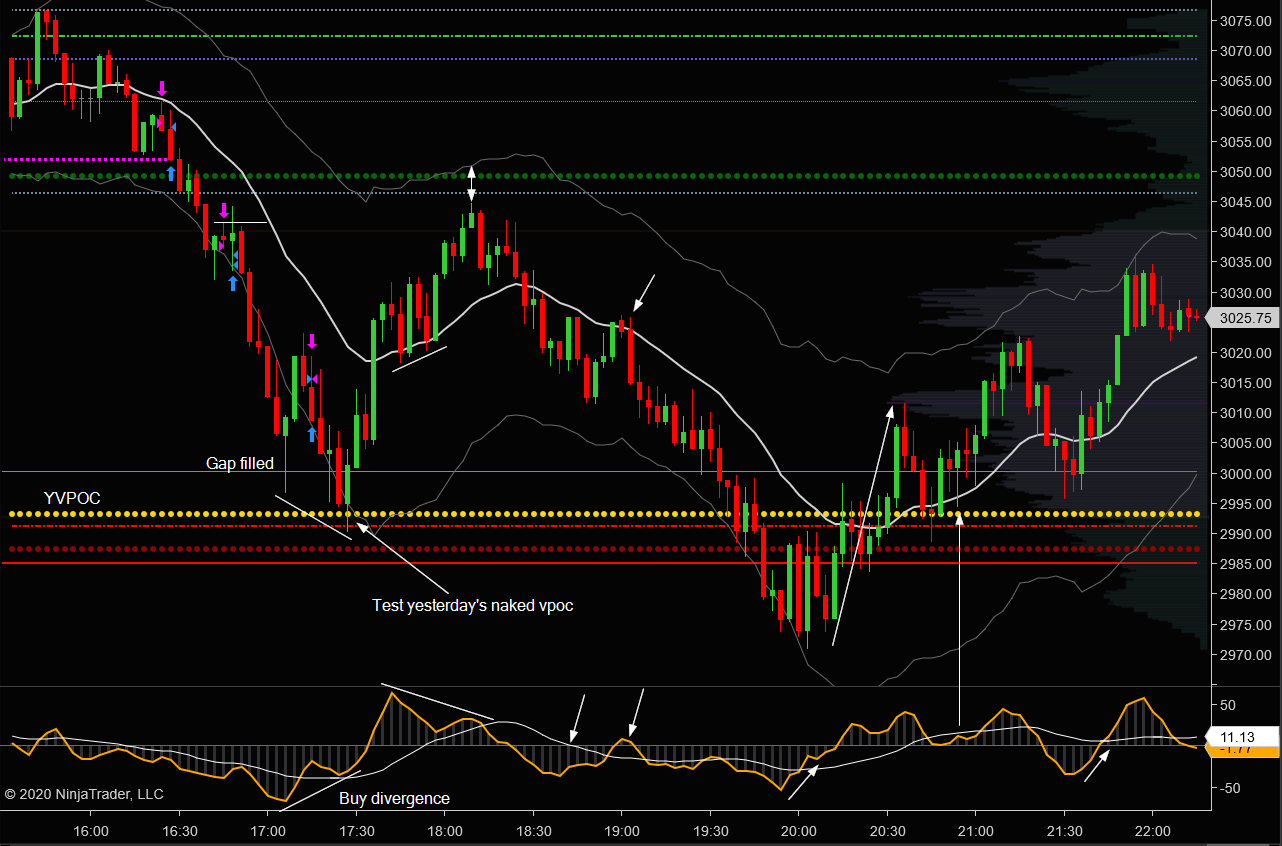1282x846 pixels.
Task: Click the 18:00 time axis label
Action: (445, 831)
